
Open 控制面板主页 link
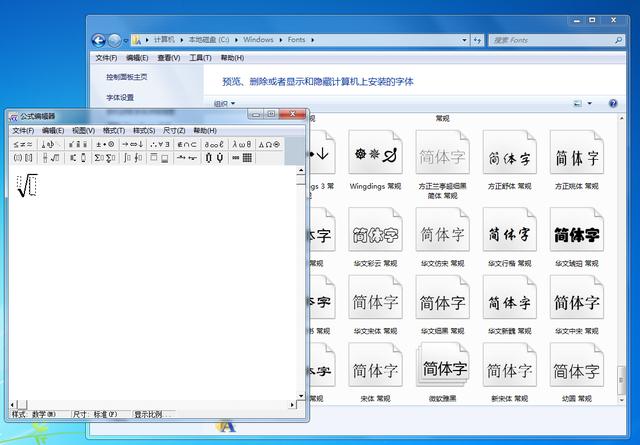(127, 77)
